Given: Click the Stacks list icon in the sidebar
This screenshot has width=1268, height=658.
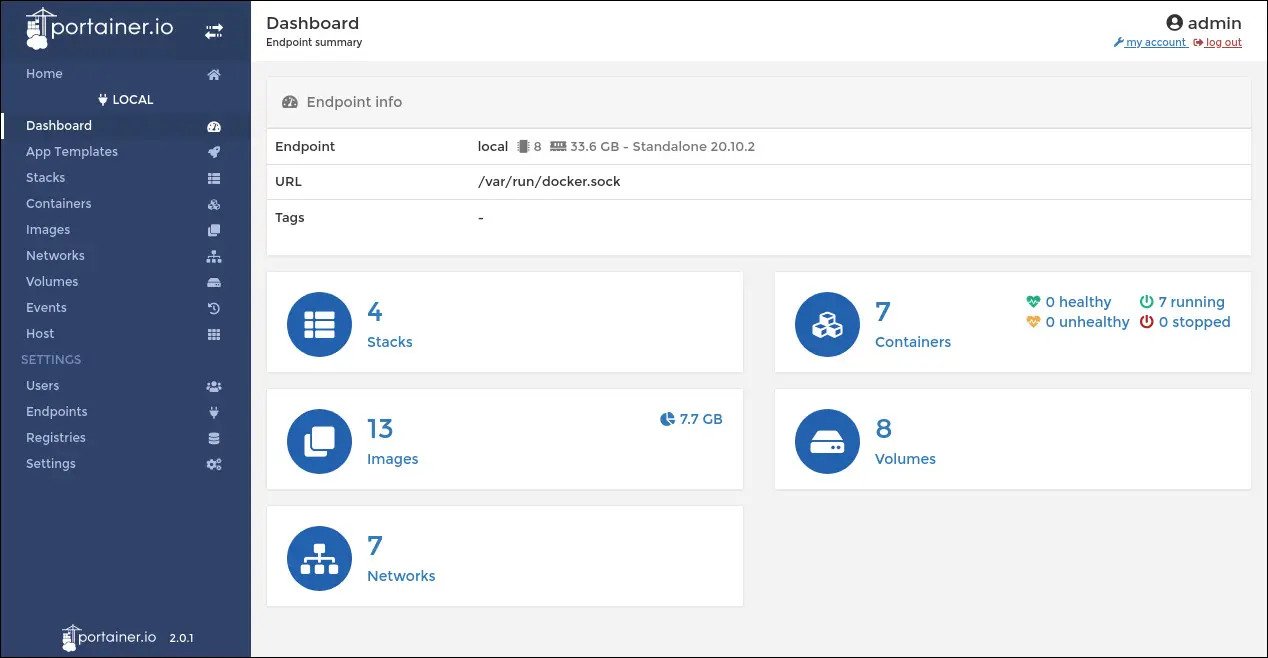Looking at the screenshot, I should (x=214, y=178).
